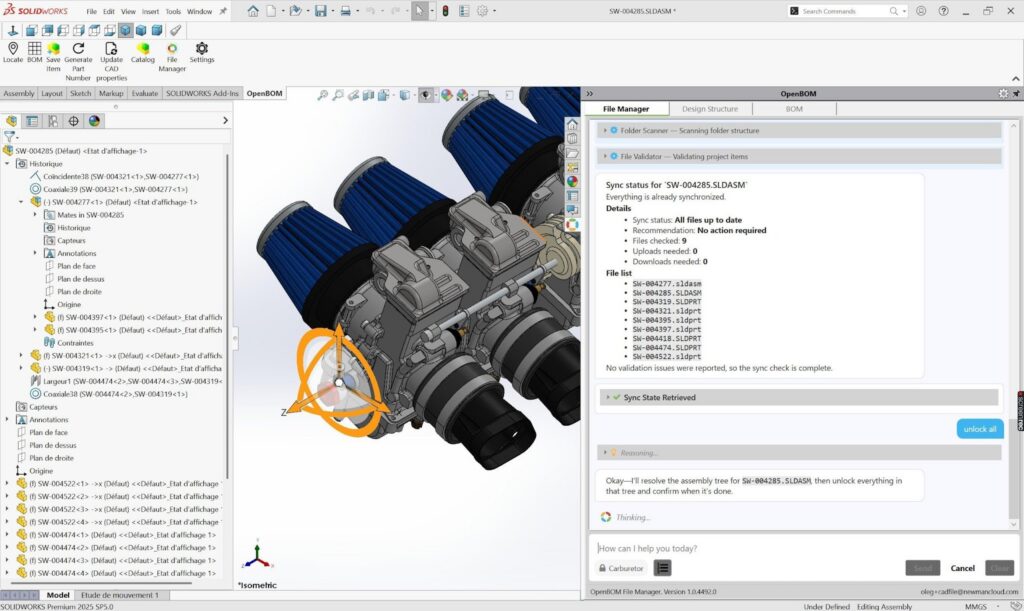
Task: Click the filter funnel icon in tree
Action: [9, 136]
